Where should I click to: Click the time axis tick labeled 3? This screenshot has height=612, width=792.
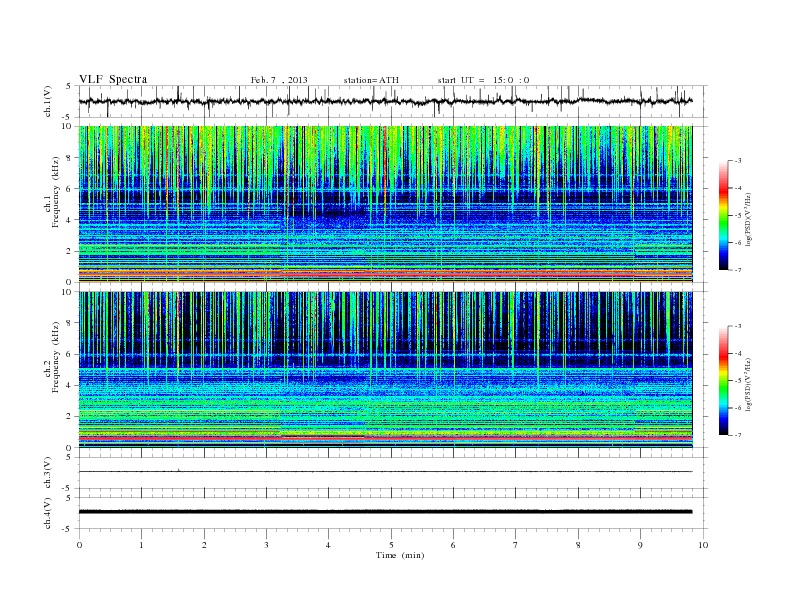266,545
